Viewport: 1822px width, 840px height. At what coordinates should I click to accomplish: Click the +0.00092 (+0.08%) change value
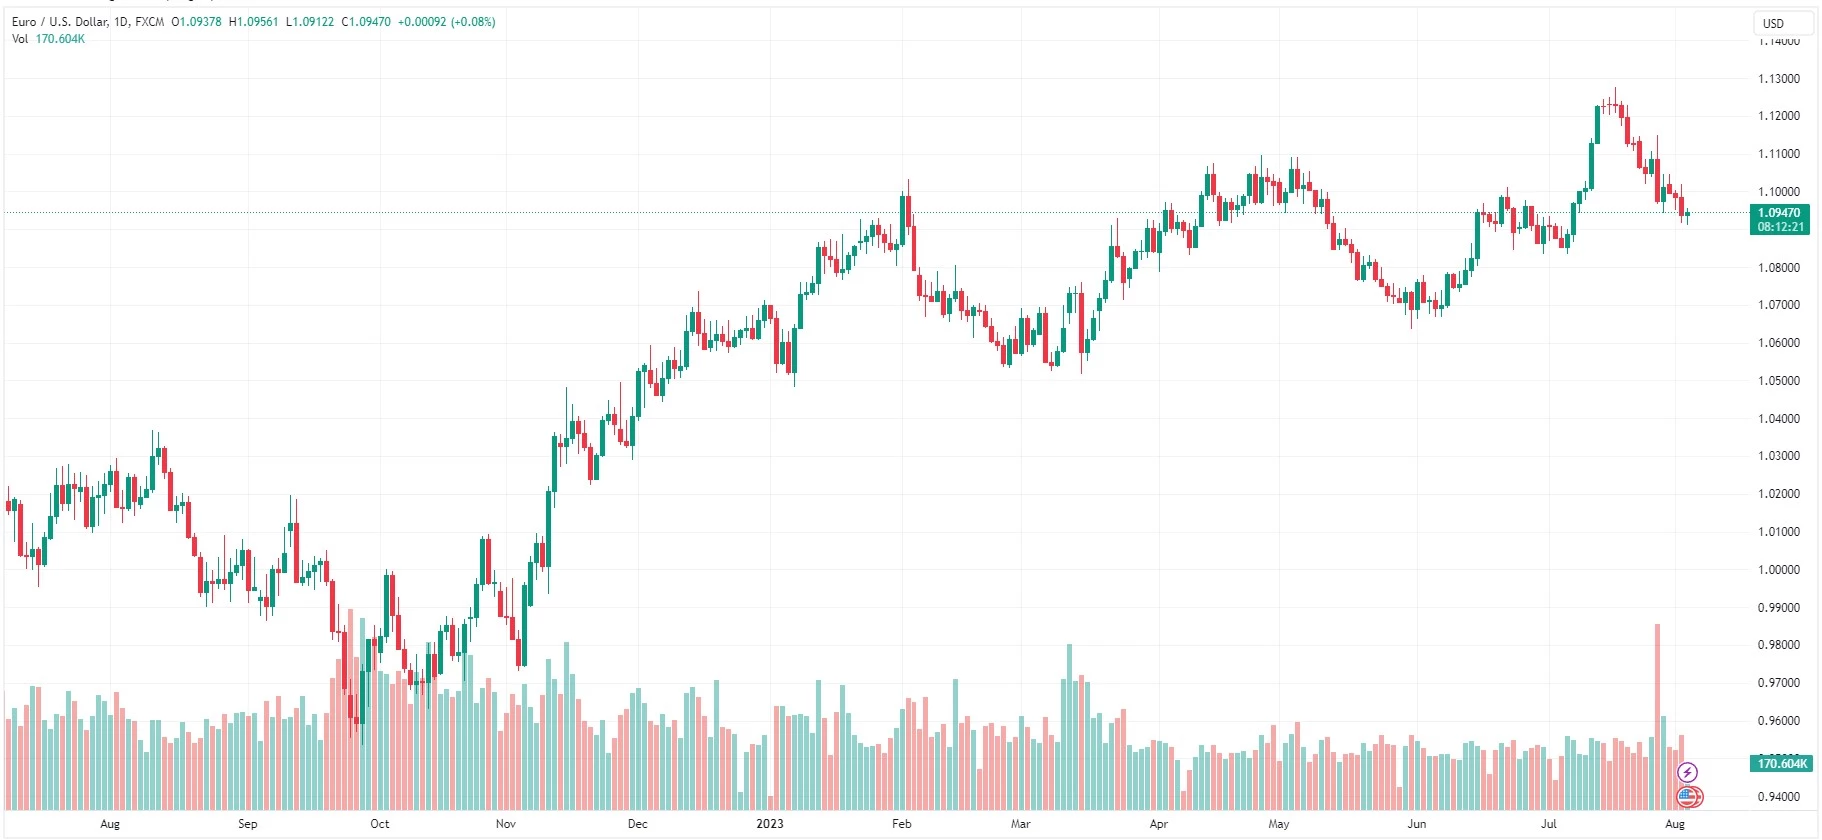[446, 21]
